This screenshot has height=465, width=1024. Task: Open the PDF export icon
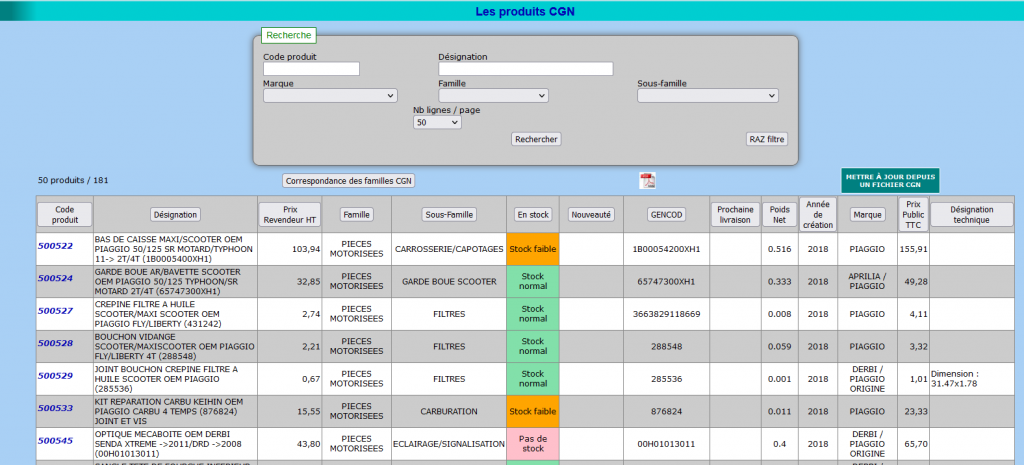pos(647,181)
